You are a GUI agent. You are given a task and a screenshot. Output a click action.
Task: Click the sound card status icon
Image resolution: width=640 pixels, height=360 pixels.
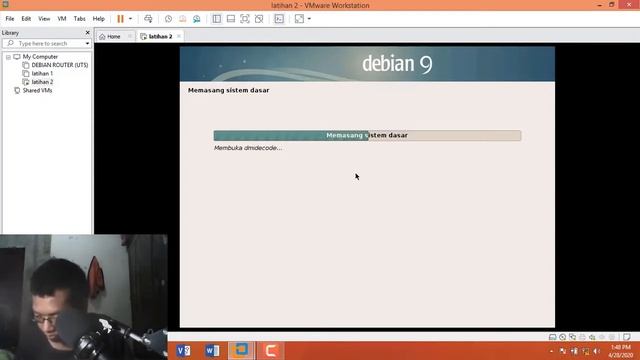tap(592, 337)
